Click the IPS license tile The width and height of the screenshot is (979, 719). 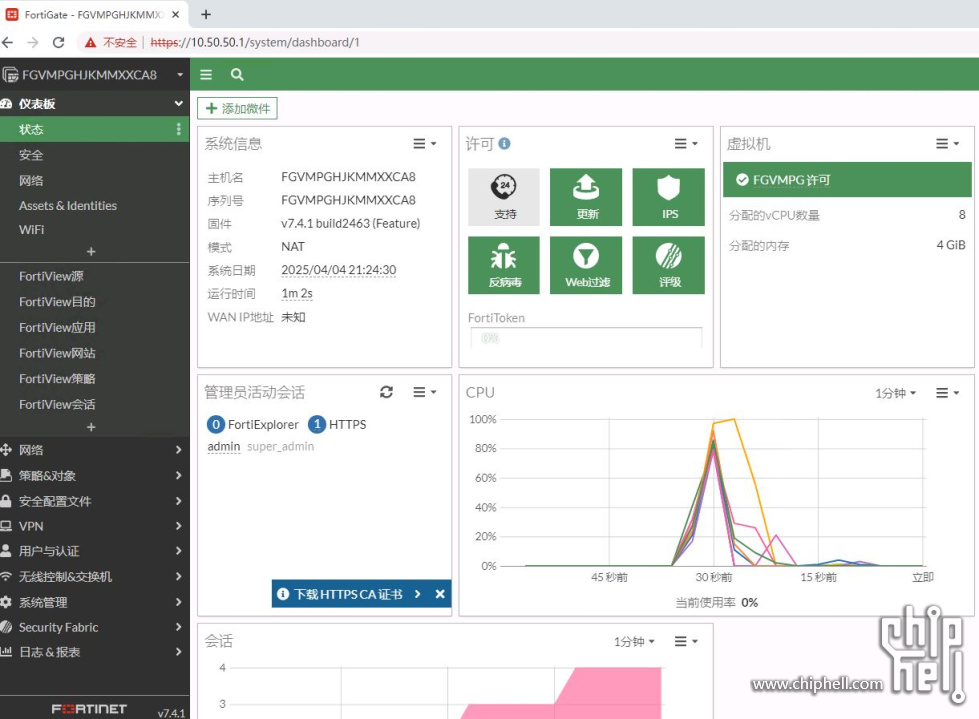[x=668, y=197]
